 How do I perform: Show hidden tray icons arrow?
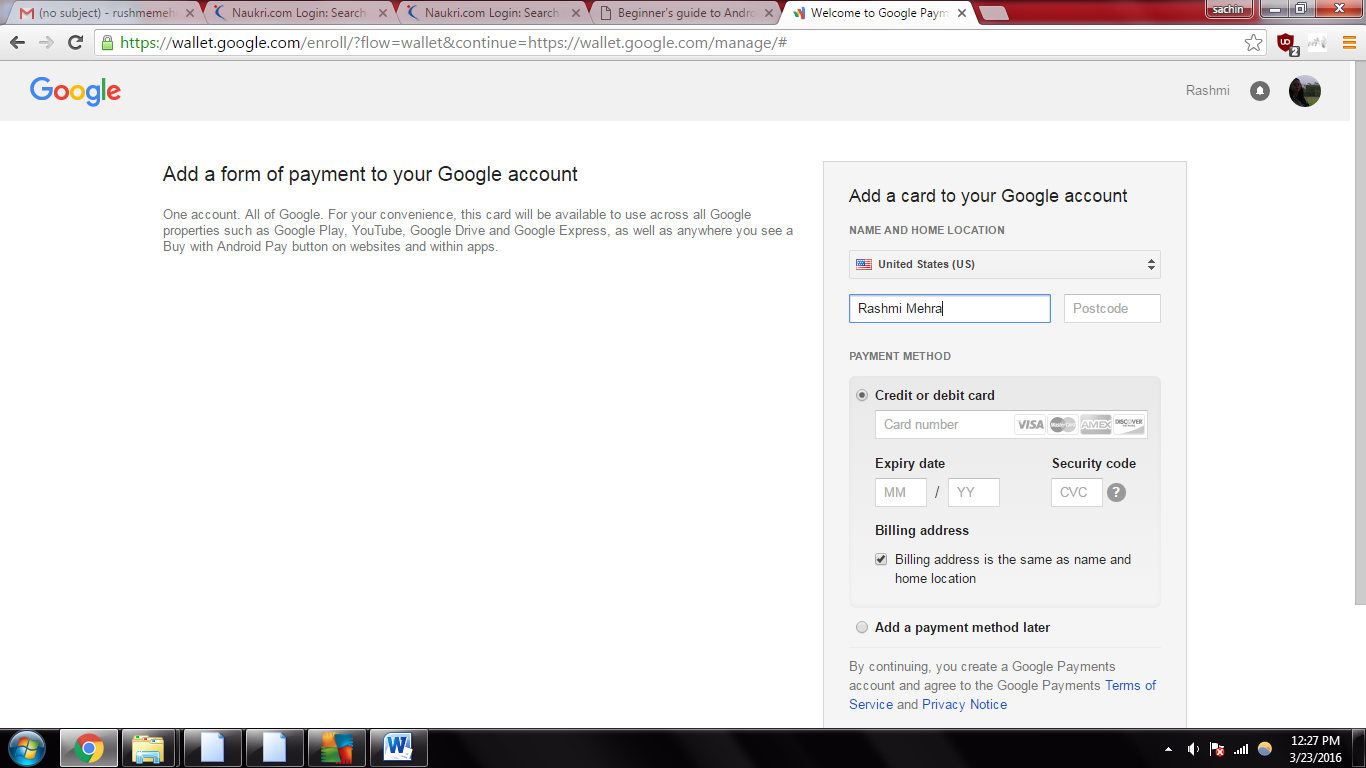[x=1169, y=749]
